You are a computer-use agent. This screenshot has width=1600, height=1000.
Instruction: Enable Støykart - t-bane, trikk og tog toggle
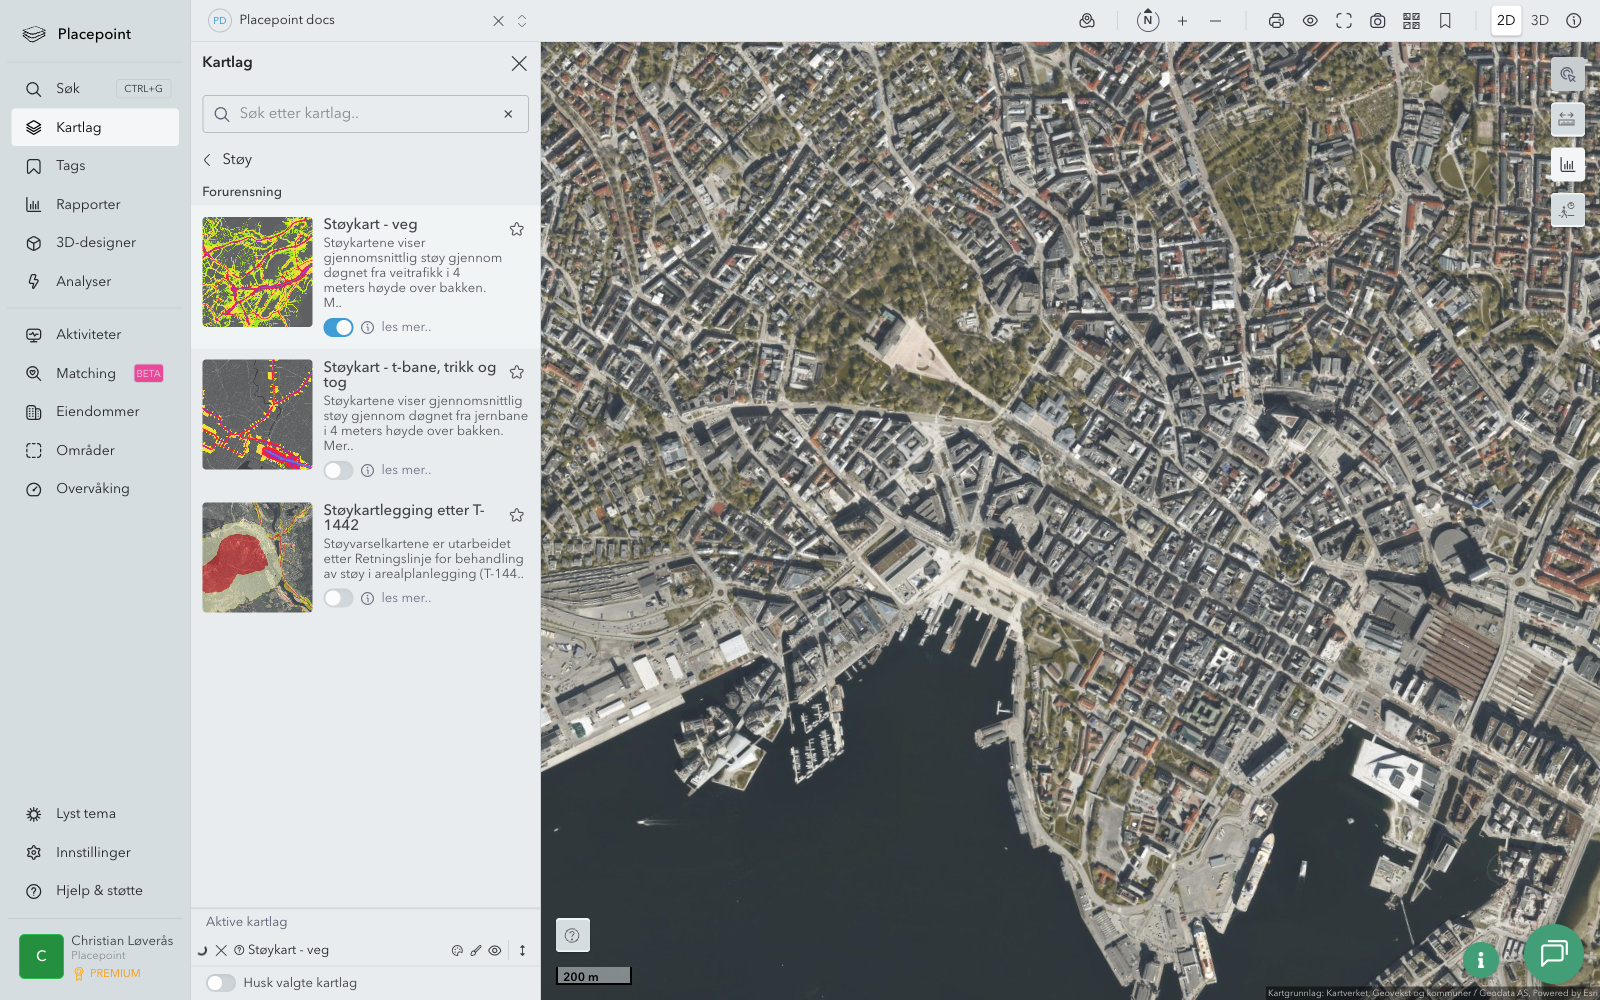click(338, 471)
